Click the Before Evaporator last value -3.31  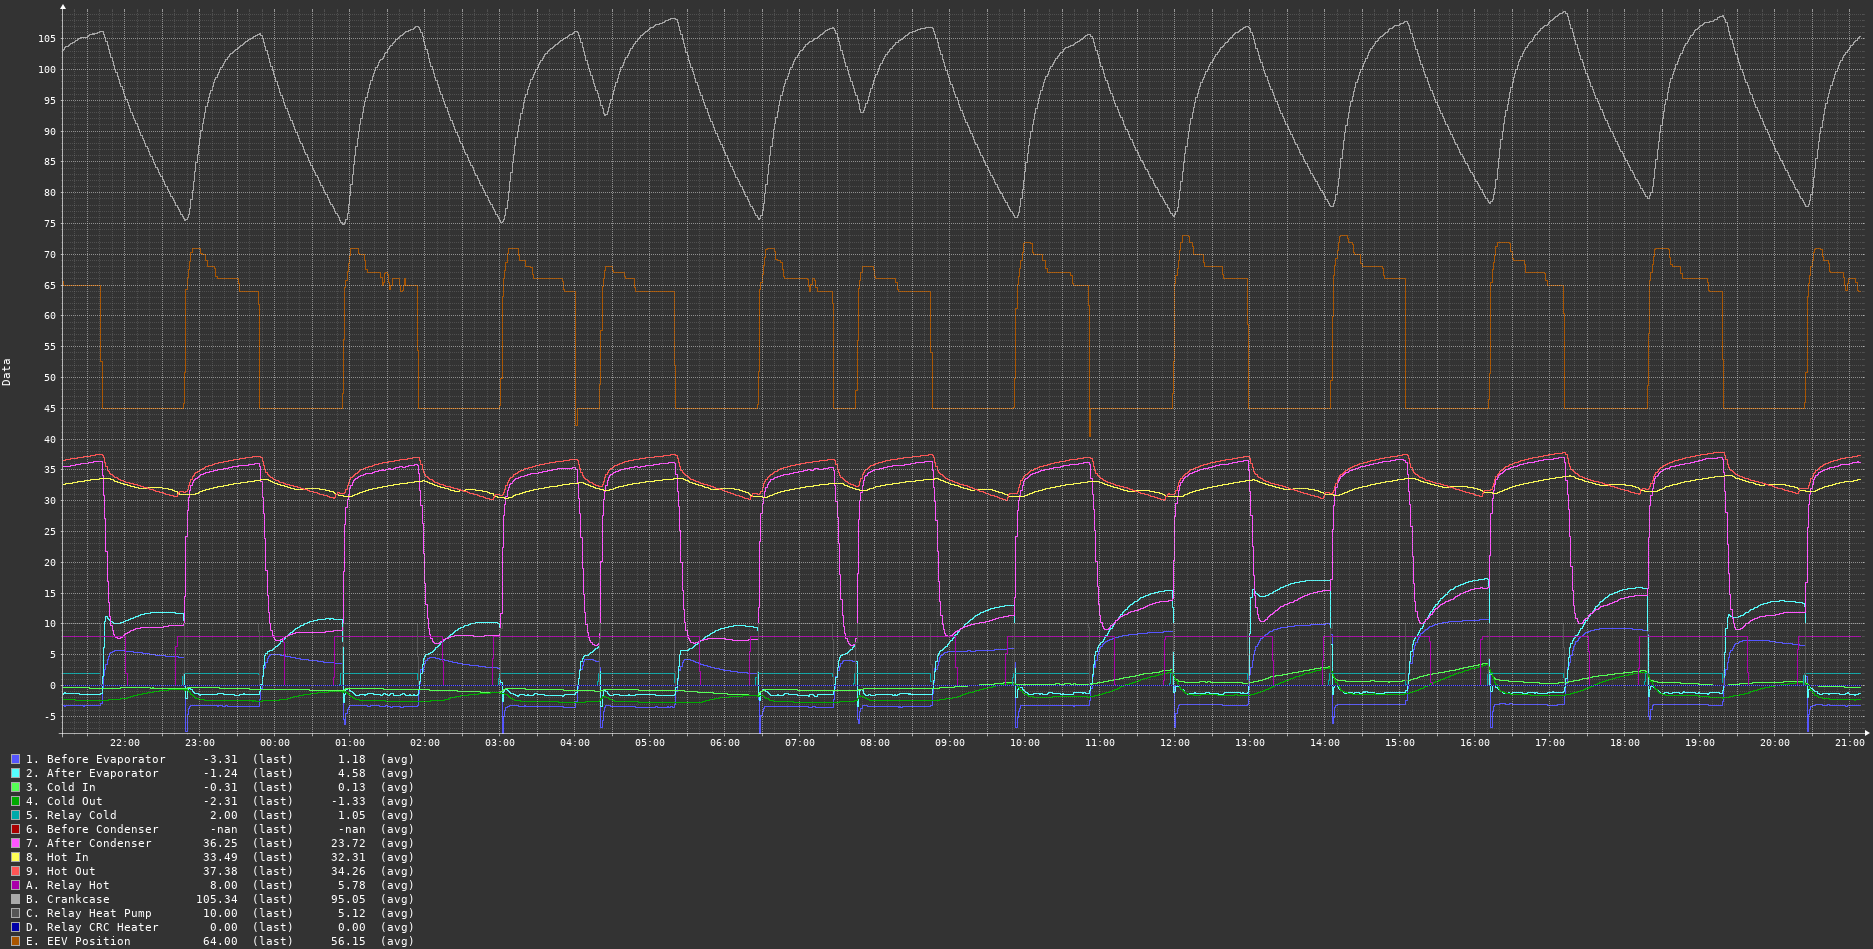click(x=220, y=759)
